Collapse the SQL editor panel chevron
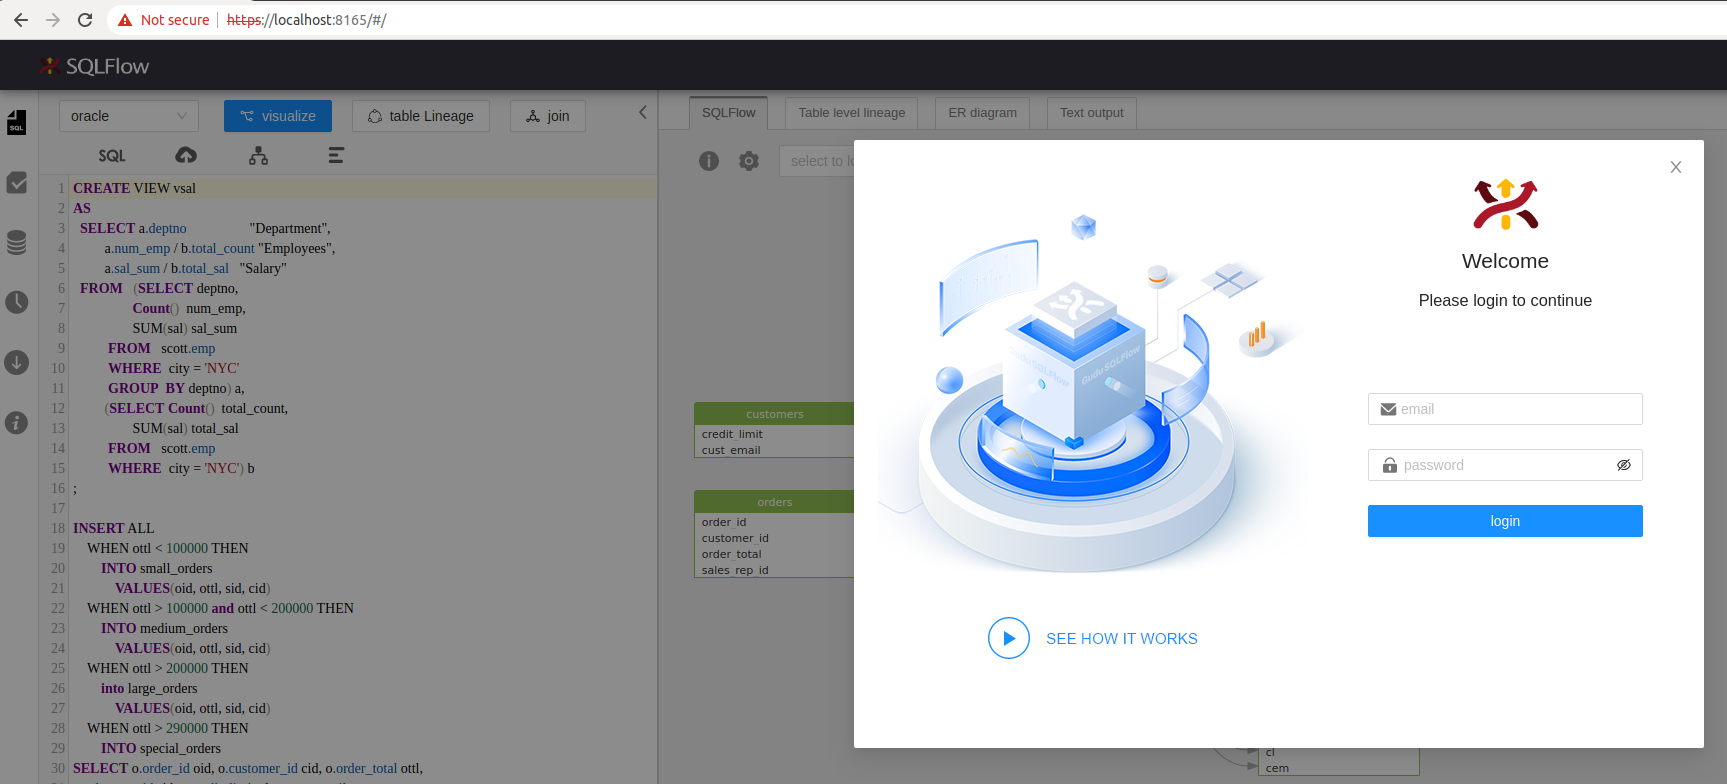This screenshot has height=784, width=1727. 643,113
